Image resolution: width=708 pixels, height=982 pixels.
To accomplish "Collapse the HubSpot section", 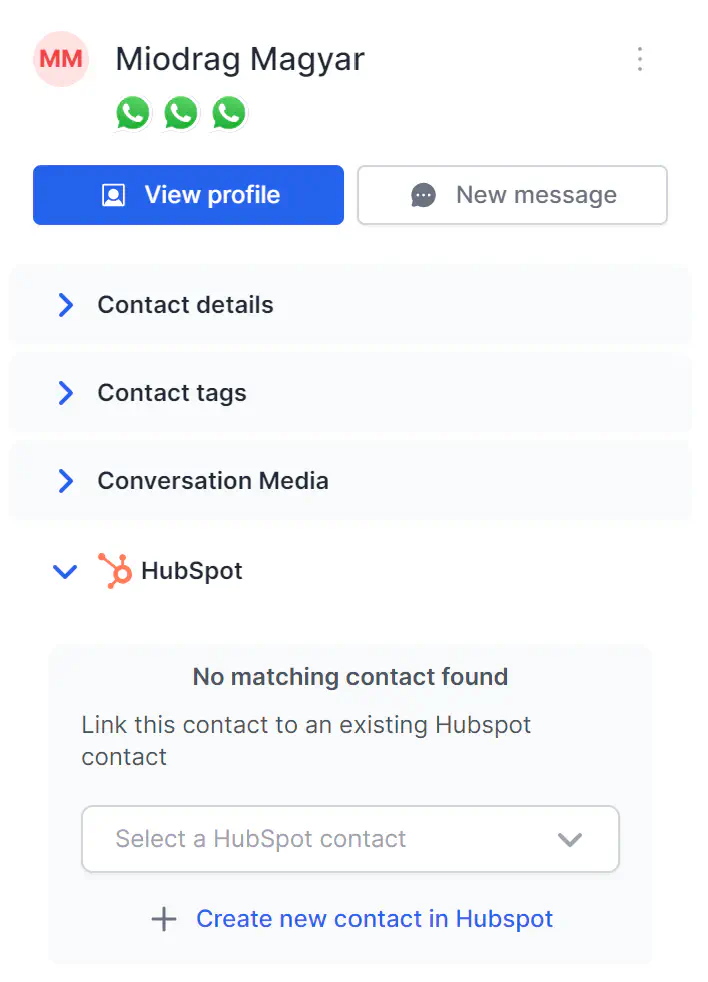I will 64,571.
